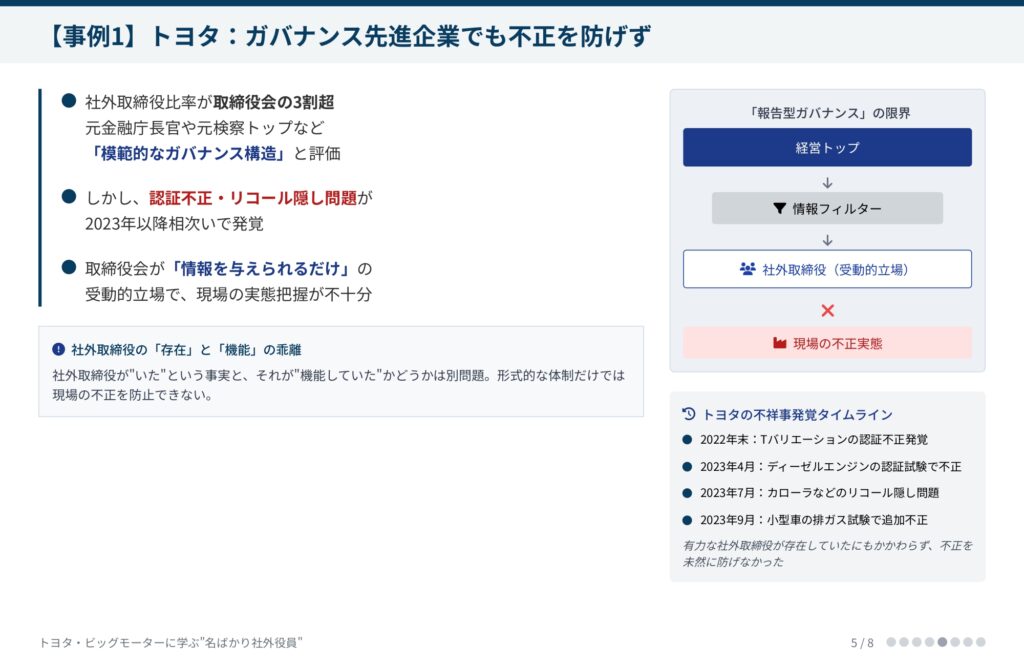Click the red X mark in the diagram
Screen dimensions: 1024x664
[827, 311]
